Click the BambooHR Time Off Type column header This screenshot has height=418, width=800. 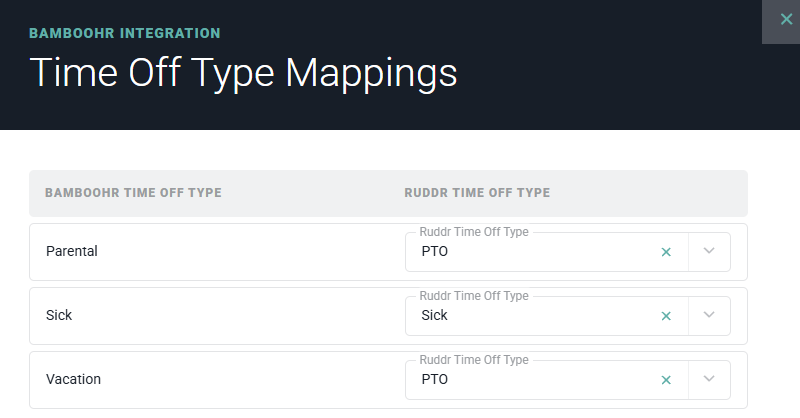pos(133,193)
